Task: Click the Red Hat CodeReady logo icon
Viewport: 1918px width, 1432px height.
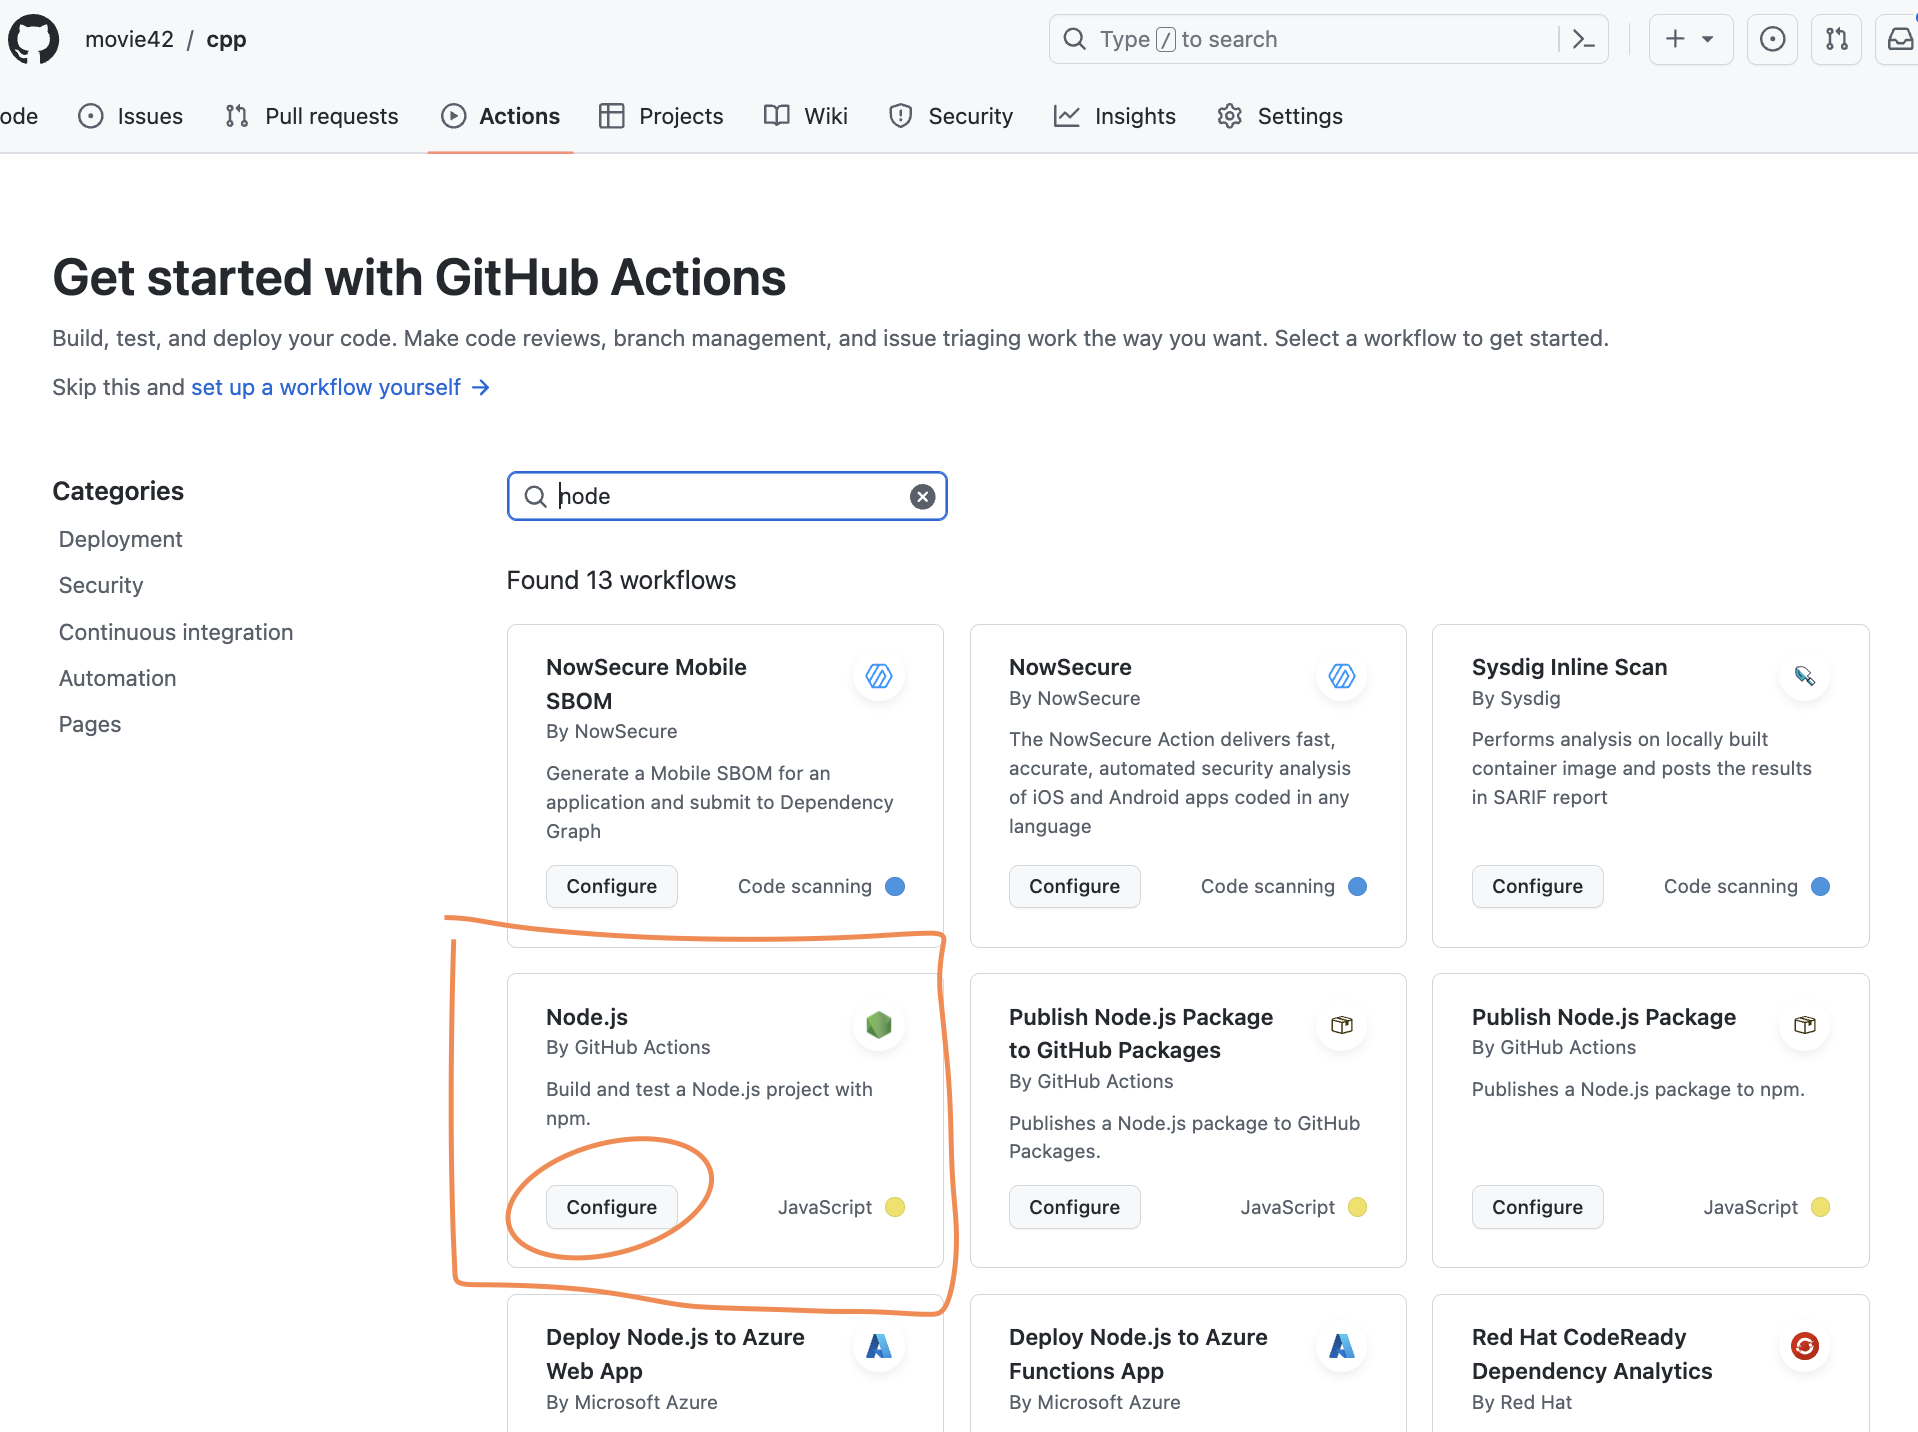Action: (x=1804, y=1346)
